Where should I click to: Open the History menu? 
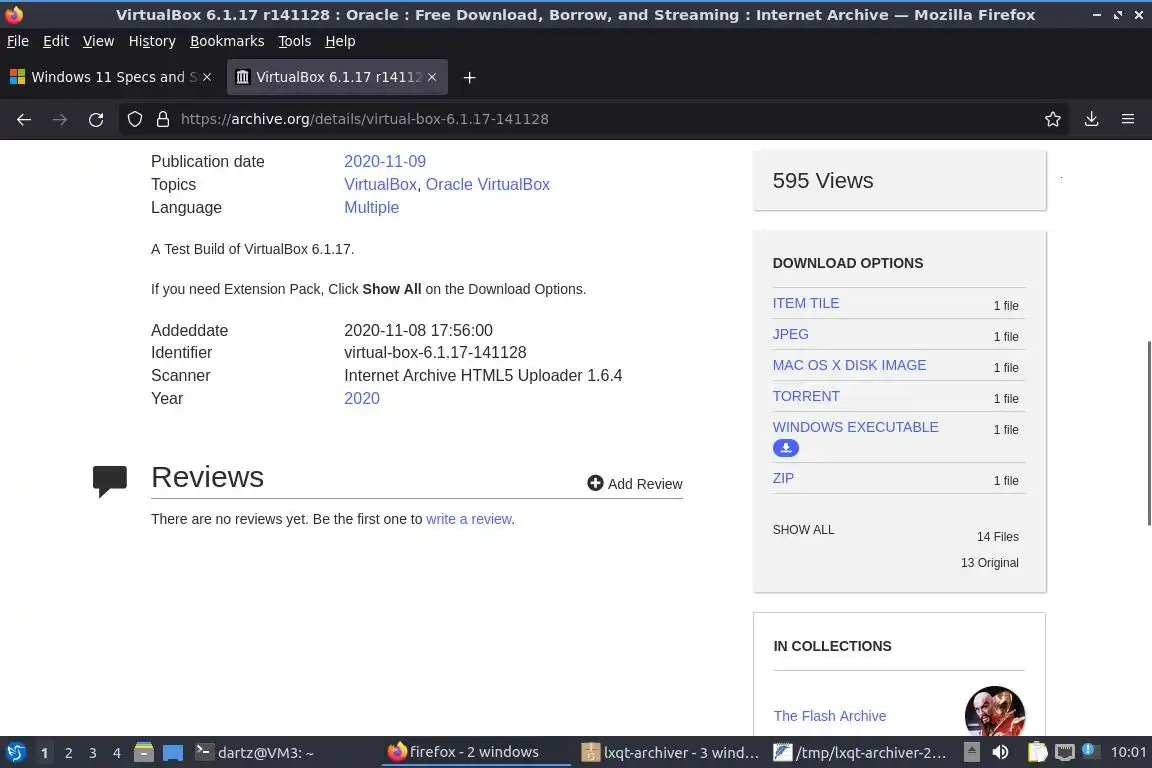point(152,41)
